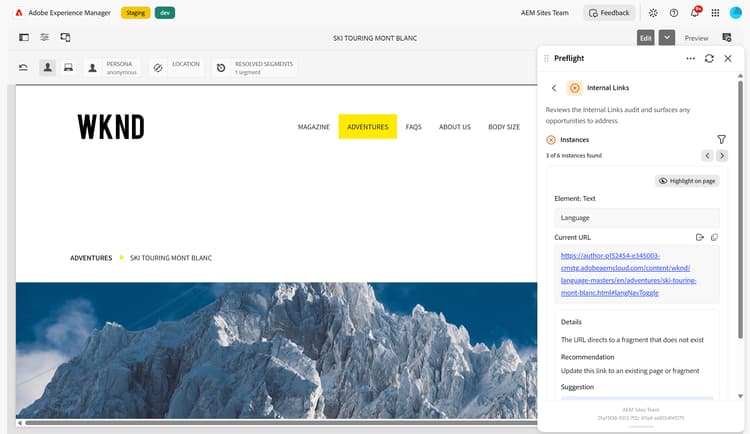
Task: Click the Internal Links status icon
Action: coord(574,88)
